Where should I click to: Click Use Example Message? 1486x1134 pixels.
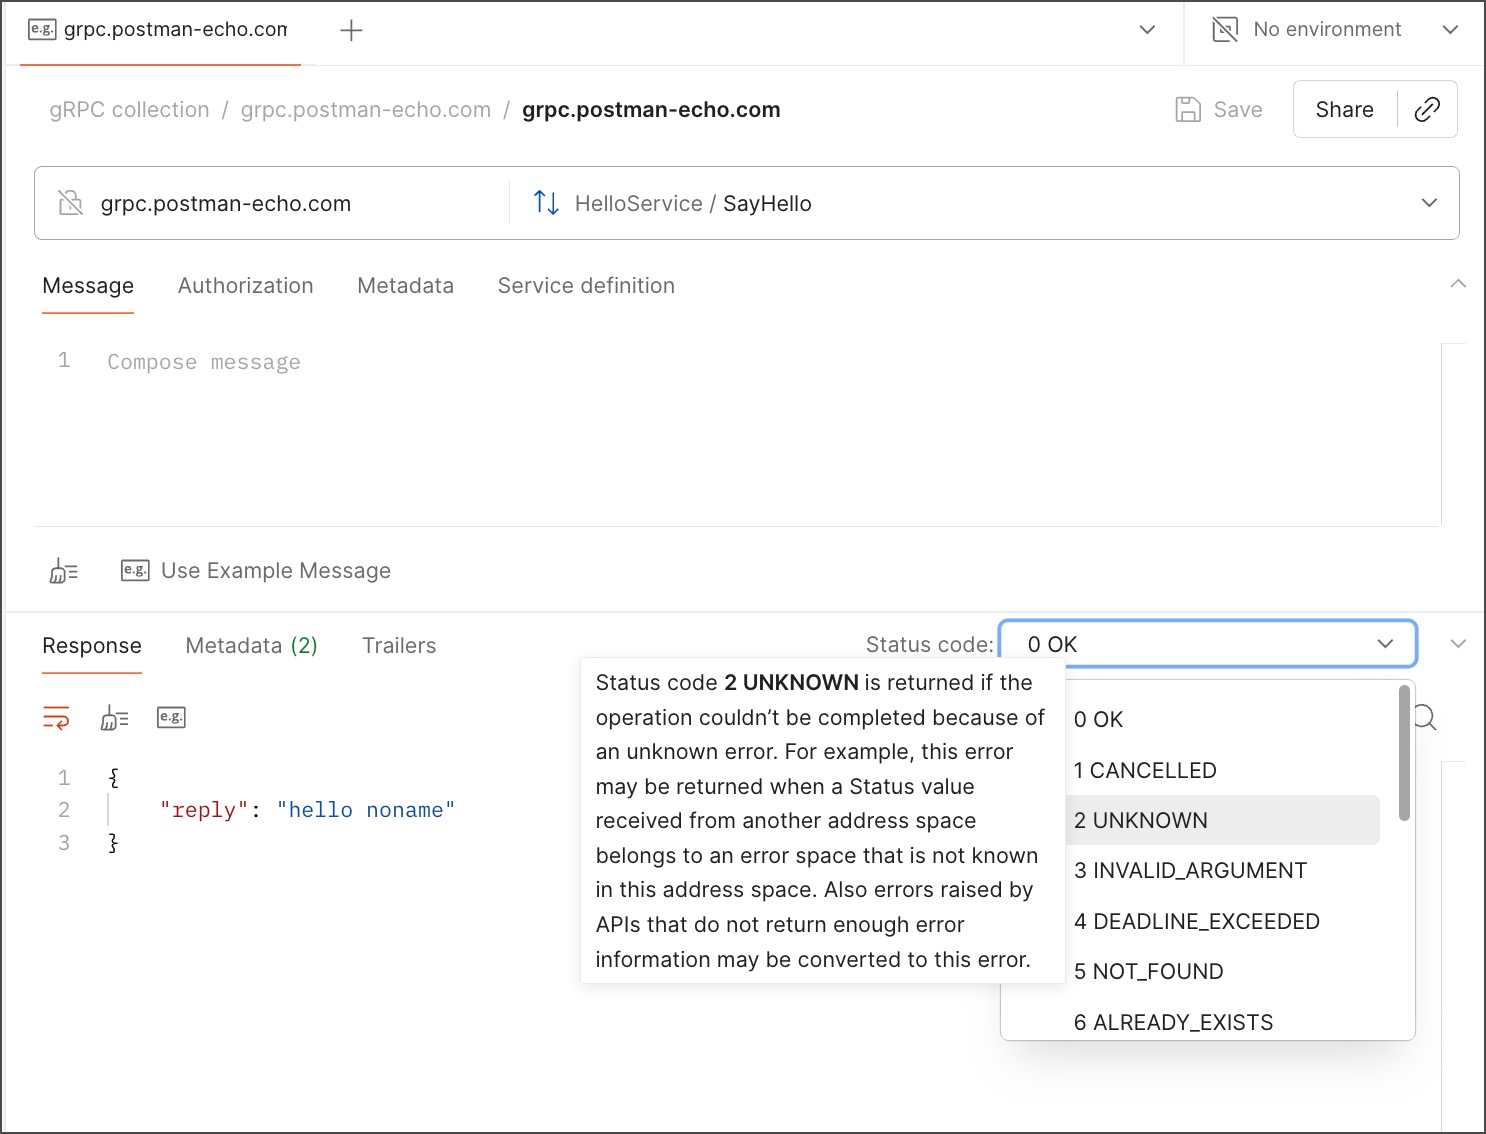tap(275, 571)
